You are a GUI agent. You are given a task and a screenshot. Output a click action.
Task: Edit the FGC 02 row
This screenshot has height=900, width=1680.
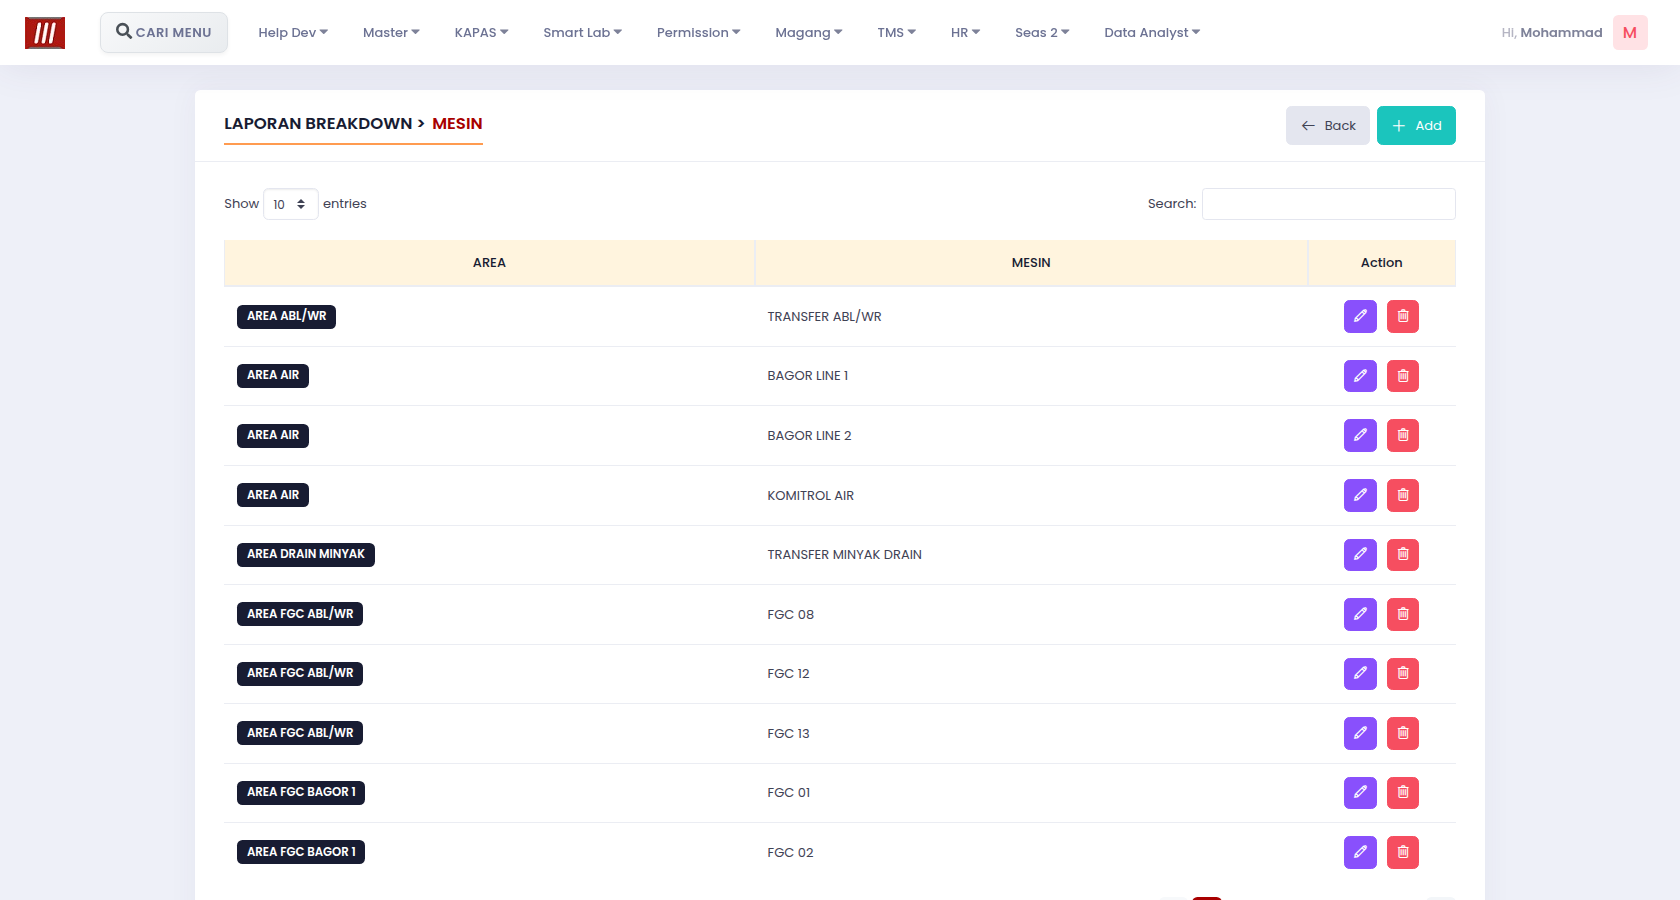pos(1360,852)
